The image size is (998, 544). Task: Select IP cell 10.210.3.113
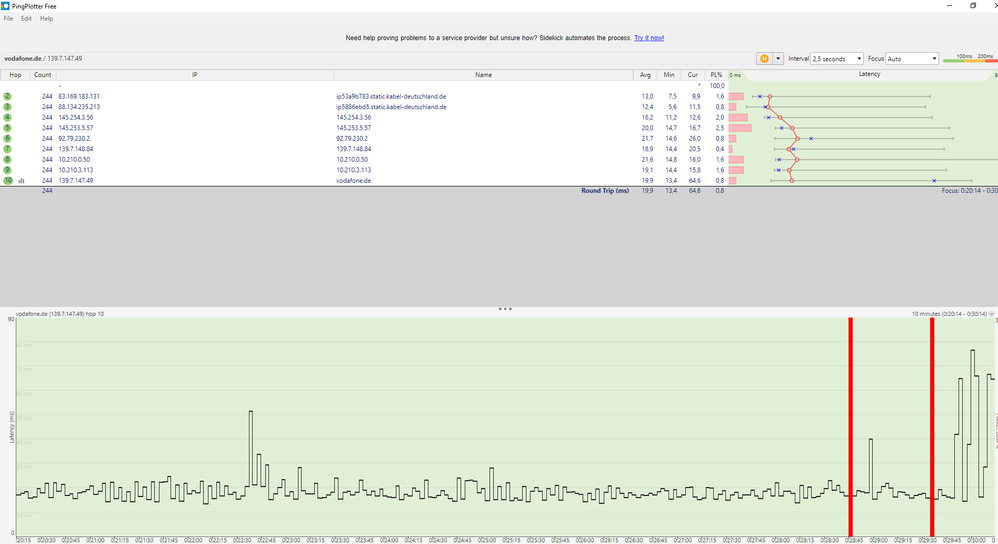click(76, 170)
